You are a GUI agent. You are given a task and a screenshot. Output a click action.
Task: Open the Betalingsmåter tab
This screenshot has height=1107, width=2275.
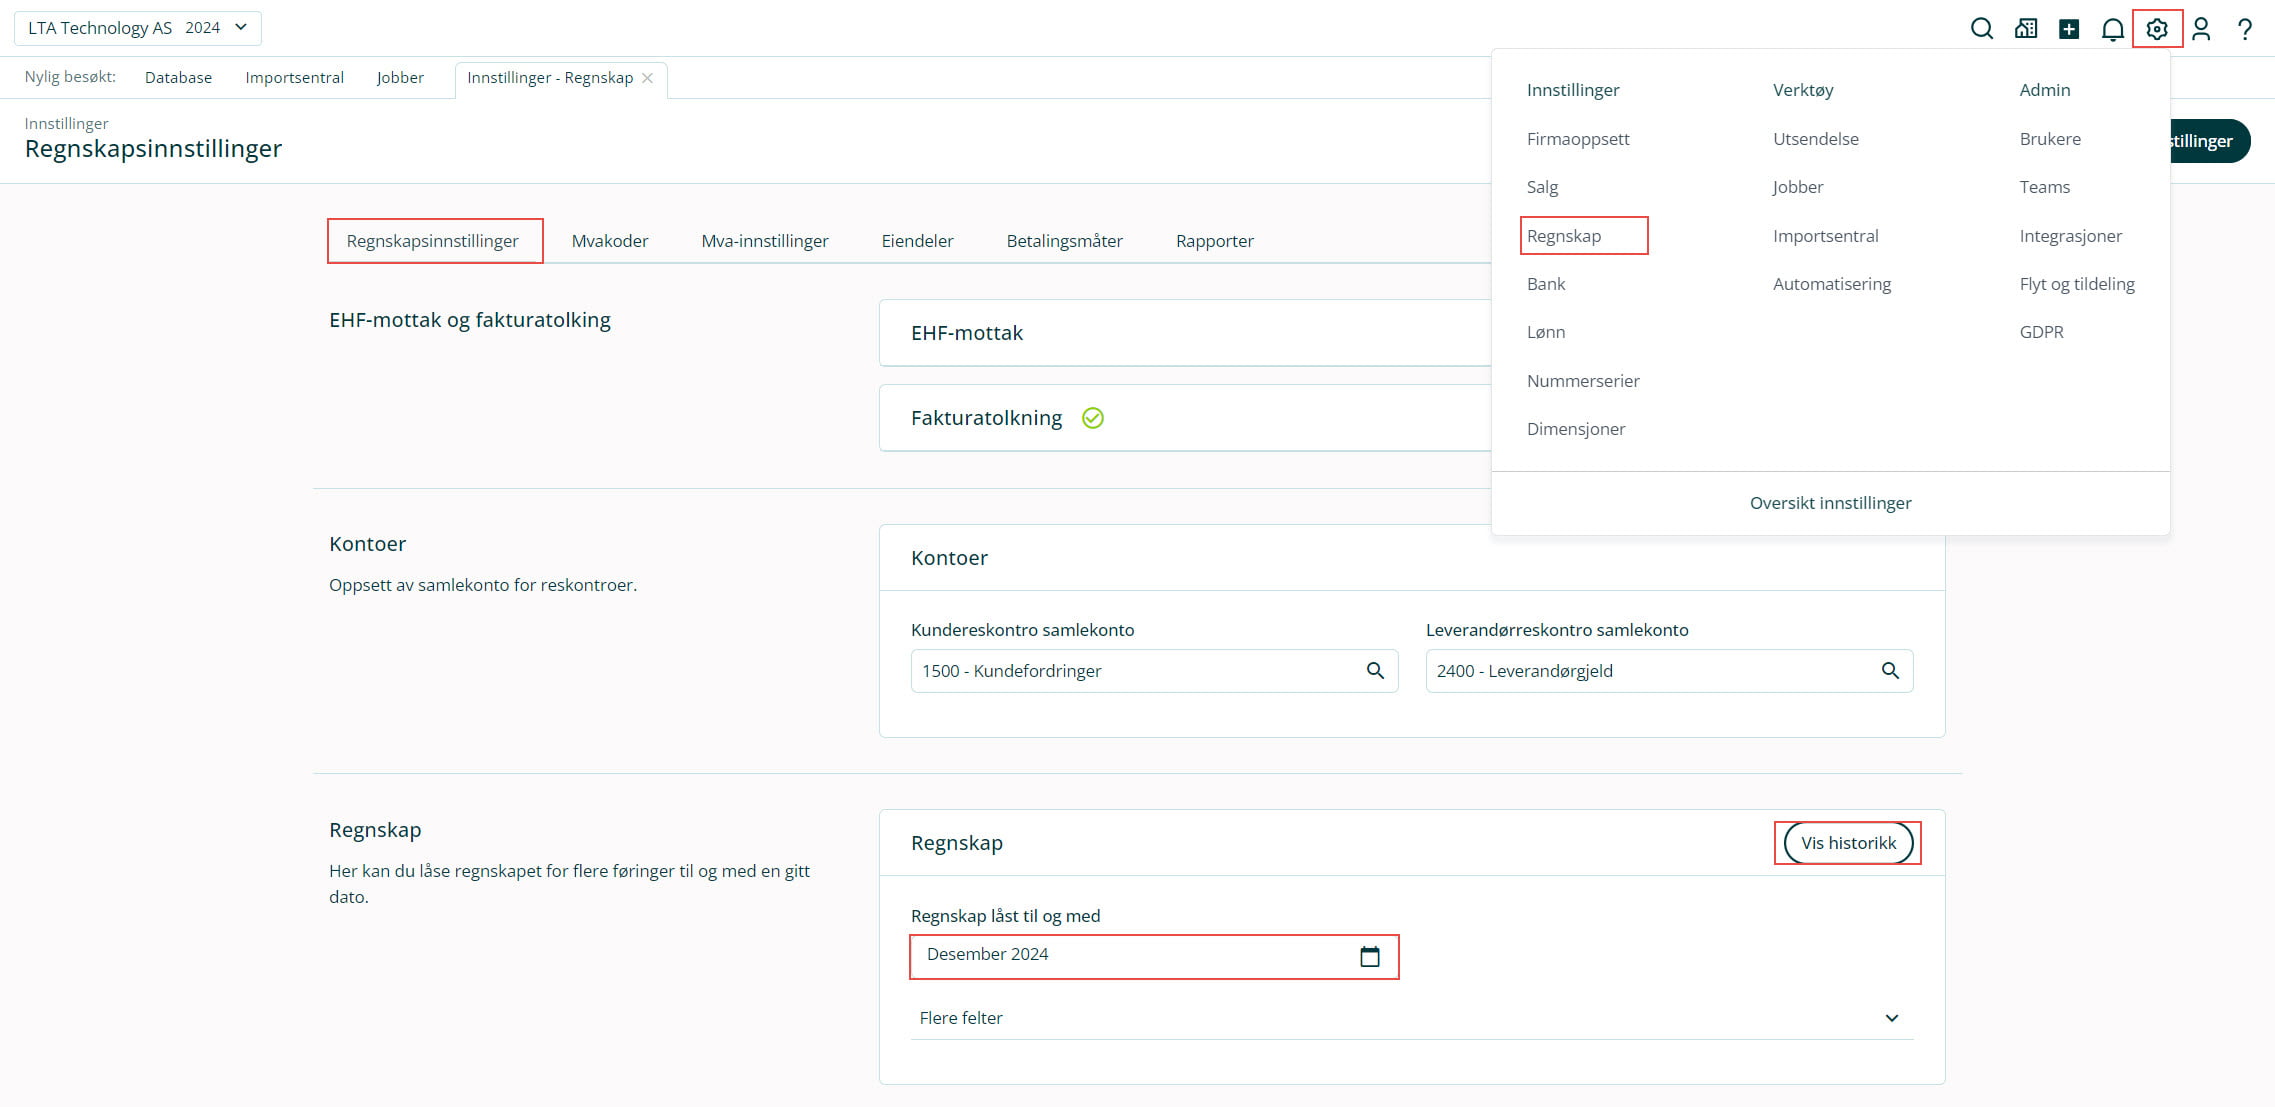point(1064,241)
